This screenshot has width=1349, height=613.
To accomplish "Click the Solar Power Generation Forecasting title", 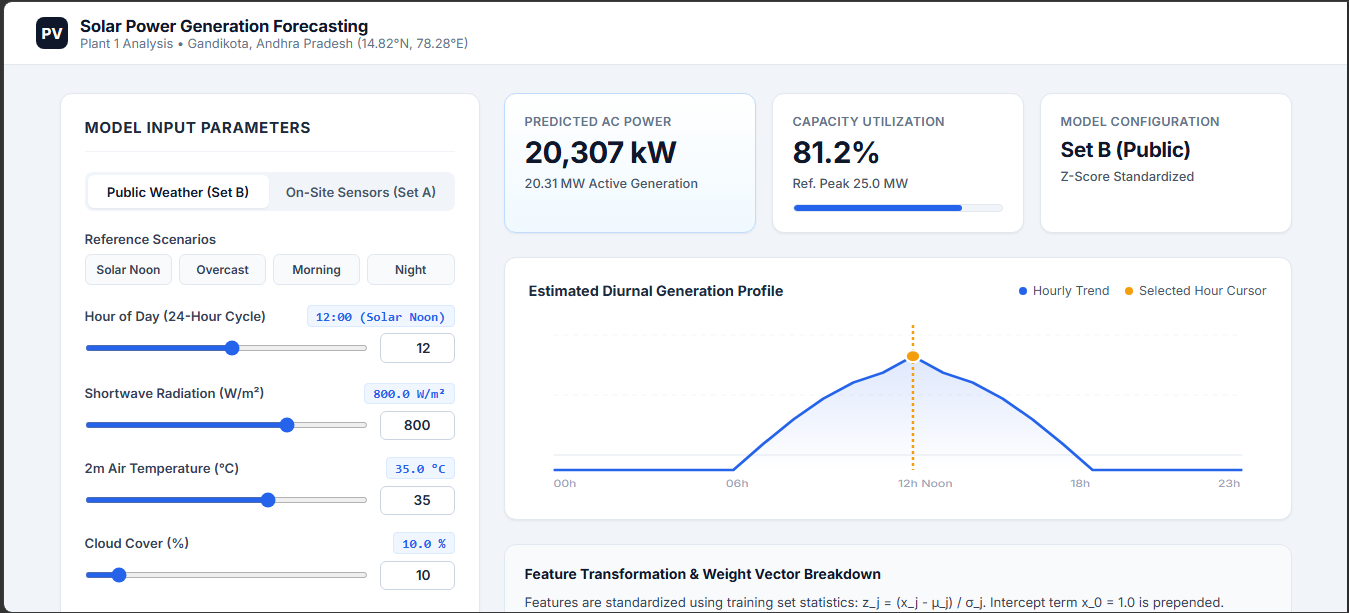I will click(x=224, y=26).
